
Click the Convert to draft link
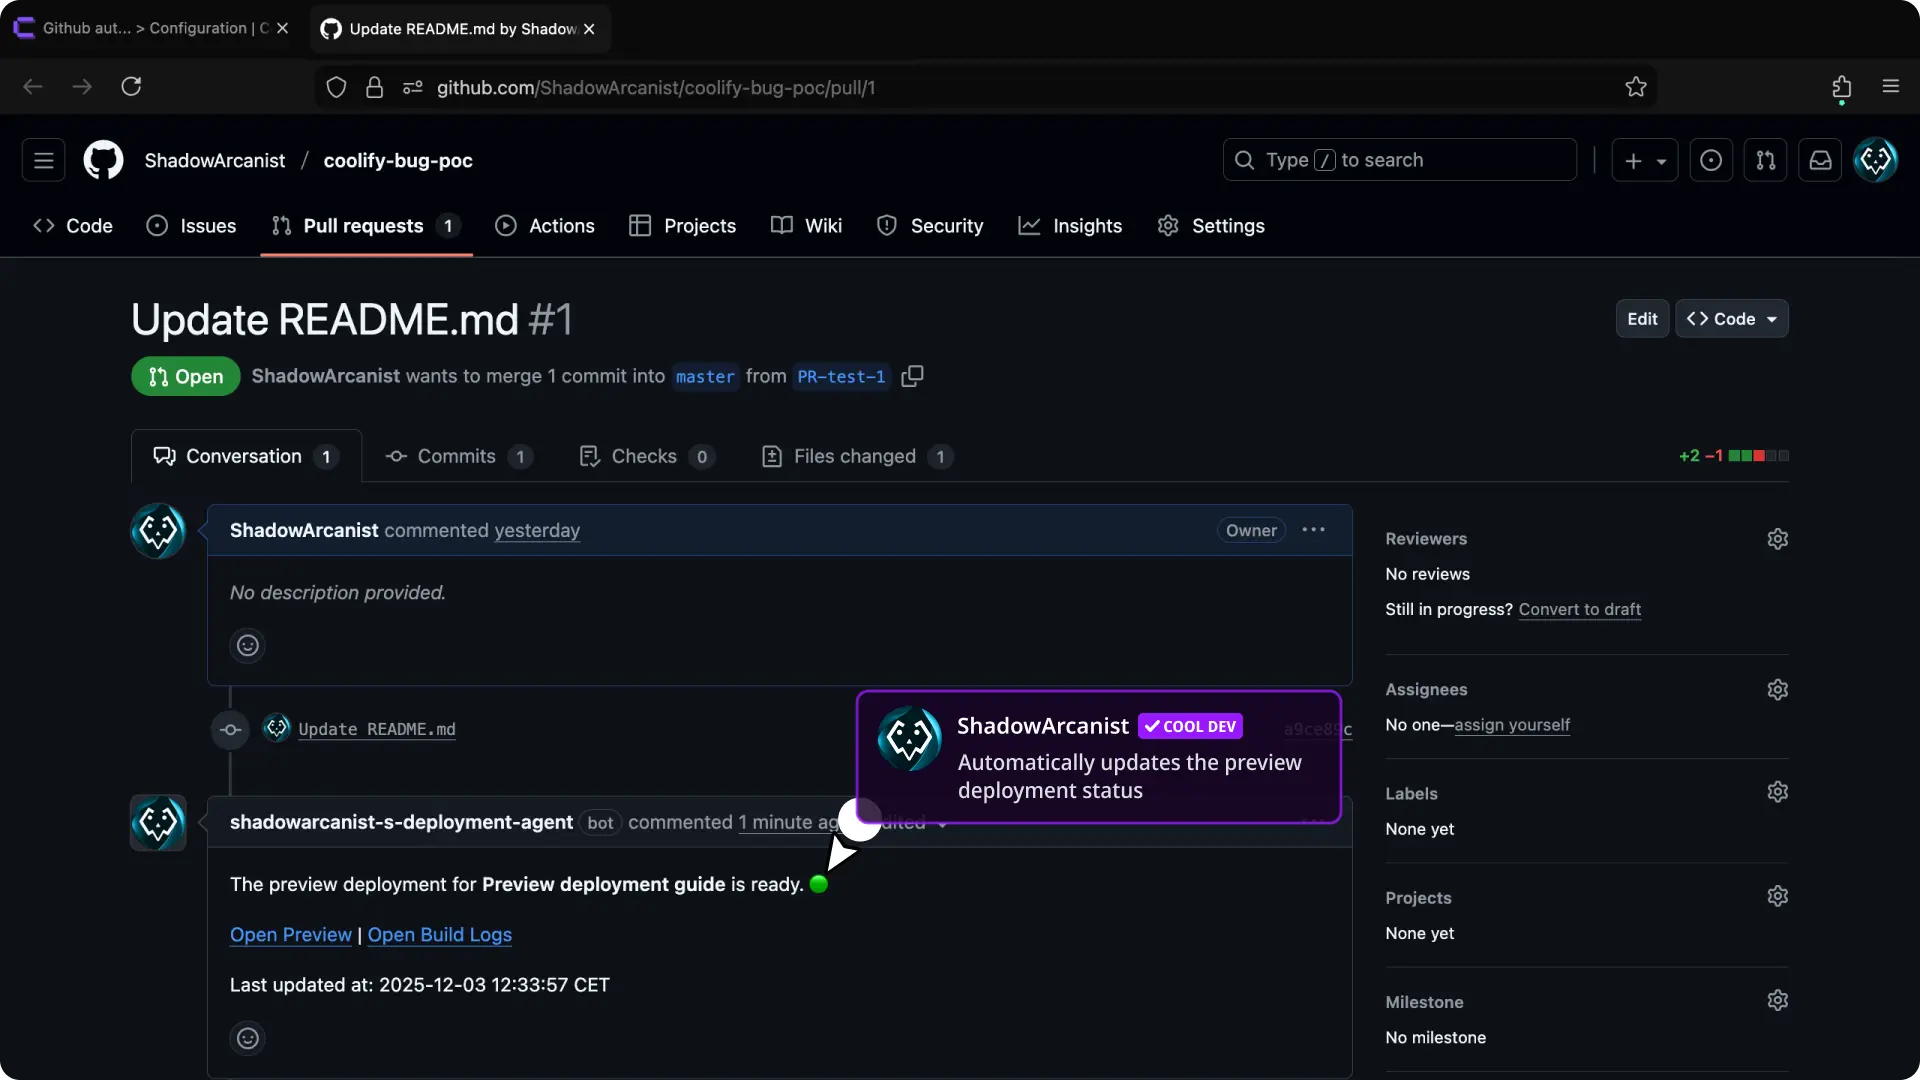point(1579,609)
